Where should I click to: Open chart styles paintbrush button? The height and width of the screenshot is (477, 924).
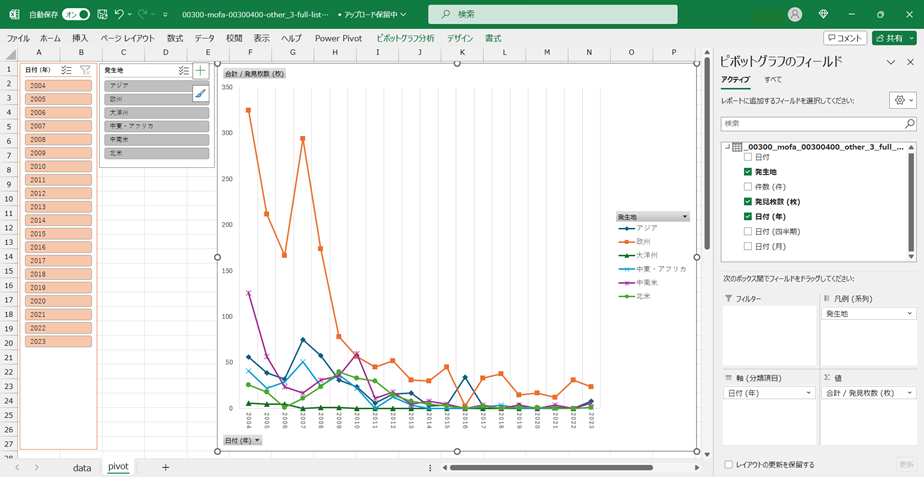pos(201,94)
